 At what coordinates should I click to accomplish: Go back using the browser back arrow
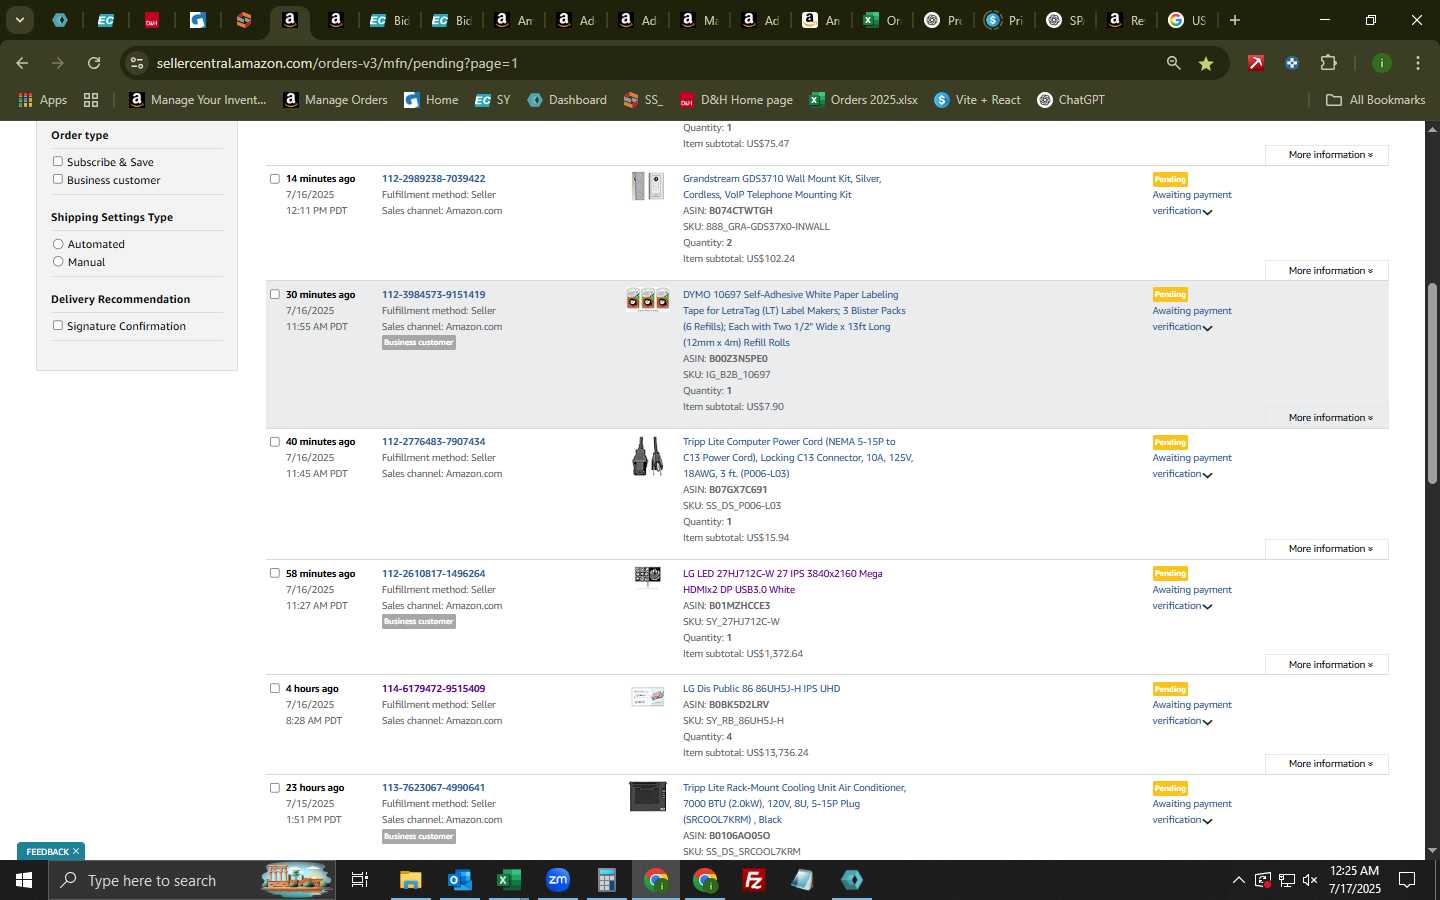point(22,63)
